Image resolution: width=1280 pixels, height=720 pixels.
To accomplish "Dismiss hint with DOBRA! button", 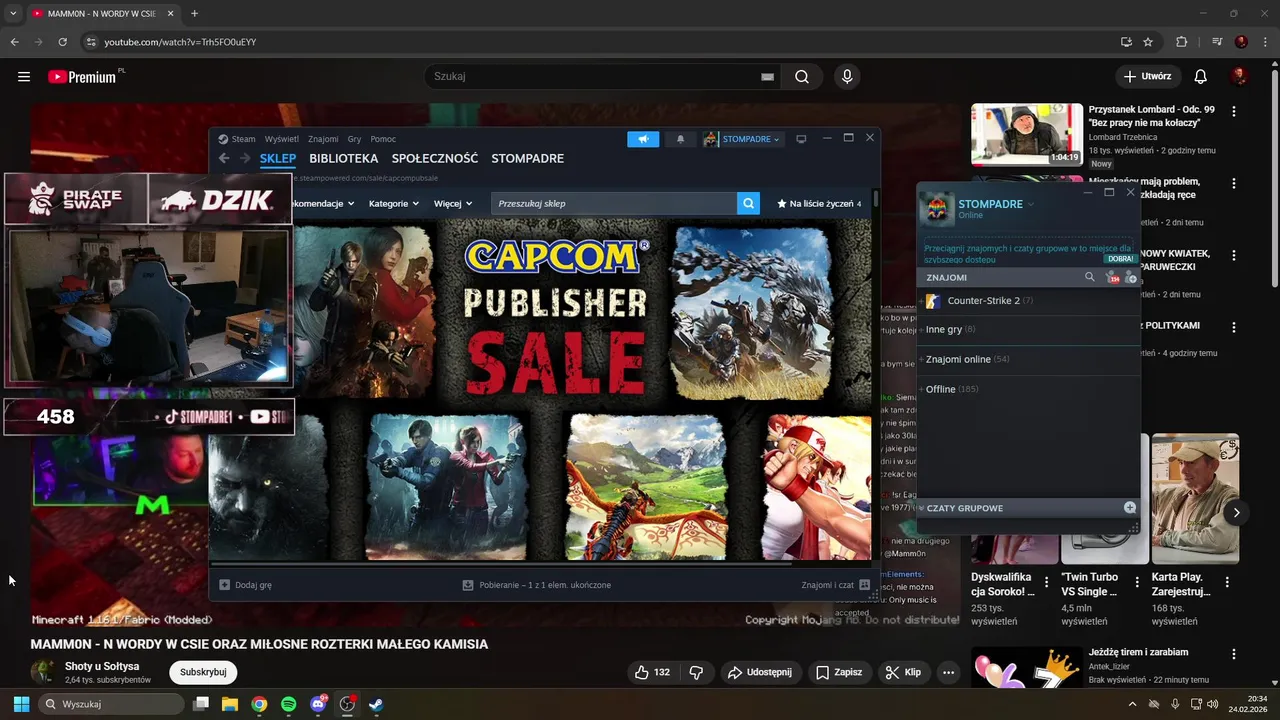I will tap(1121, 259).
